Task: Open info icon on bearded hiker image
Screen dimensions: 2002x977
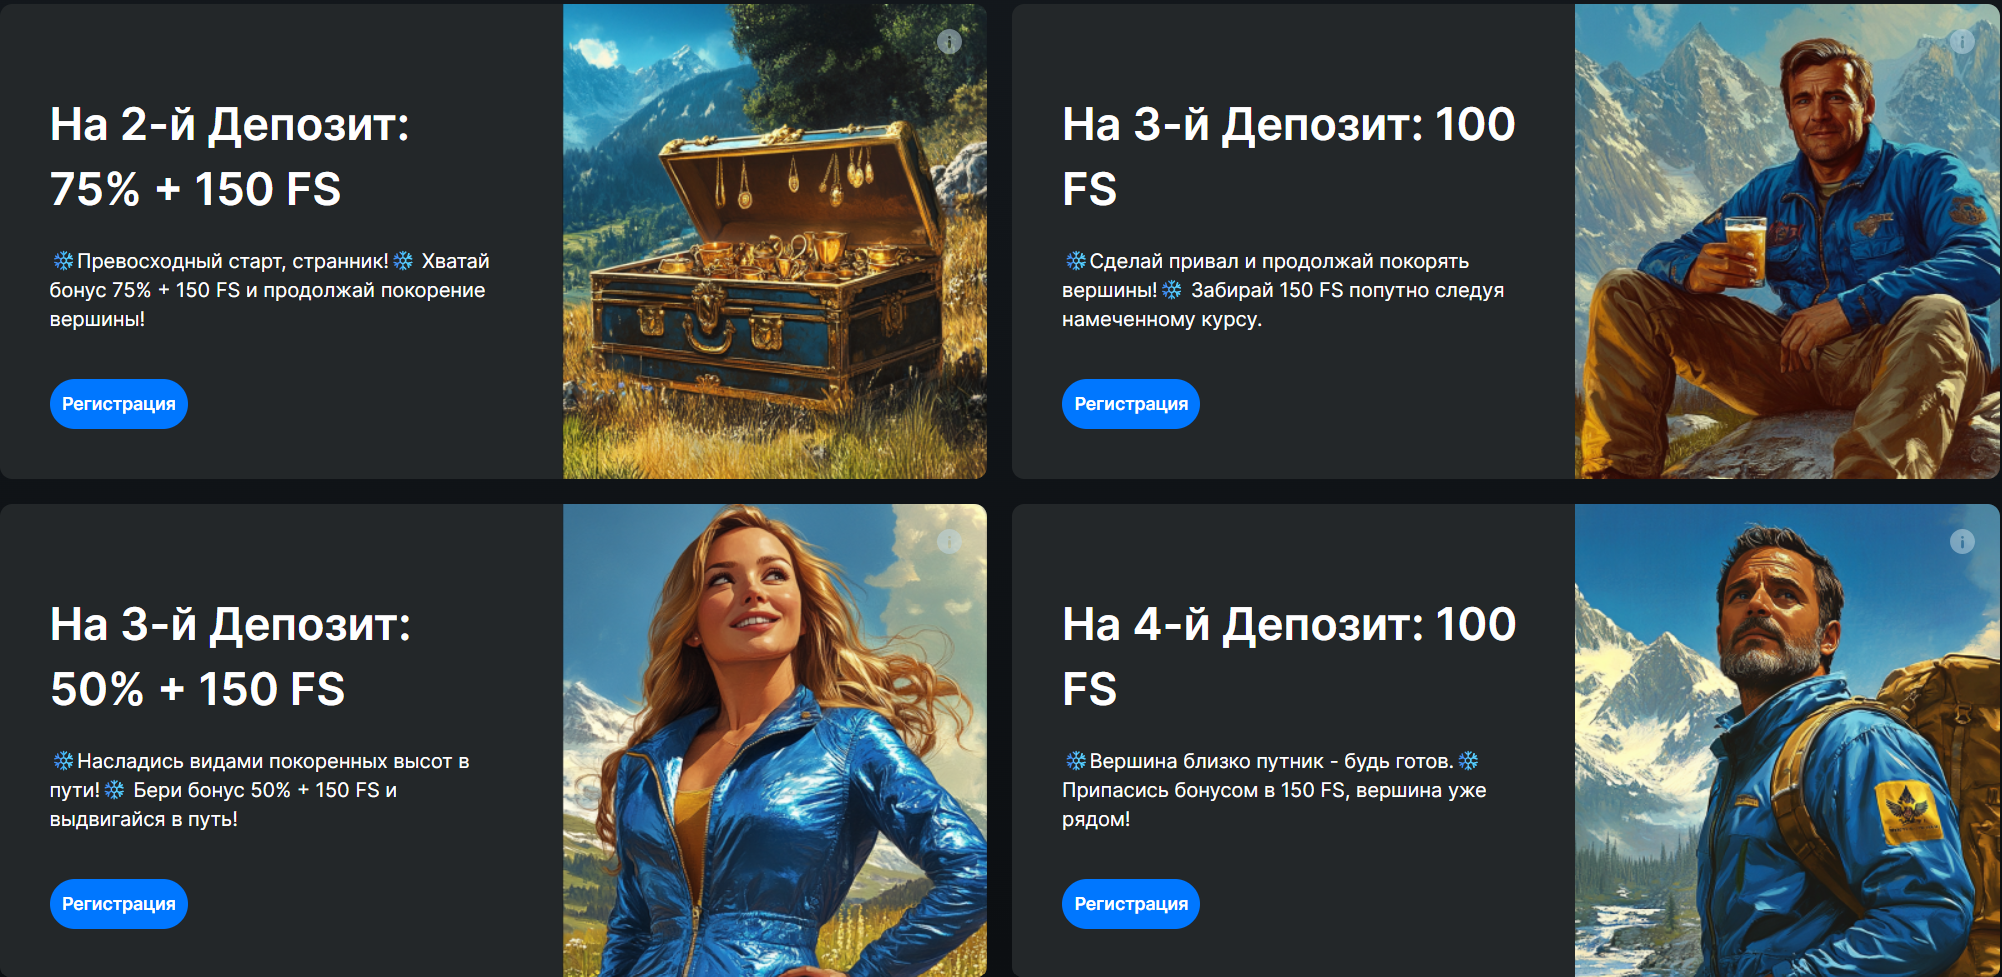Action: (1962, 541)
